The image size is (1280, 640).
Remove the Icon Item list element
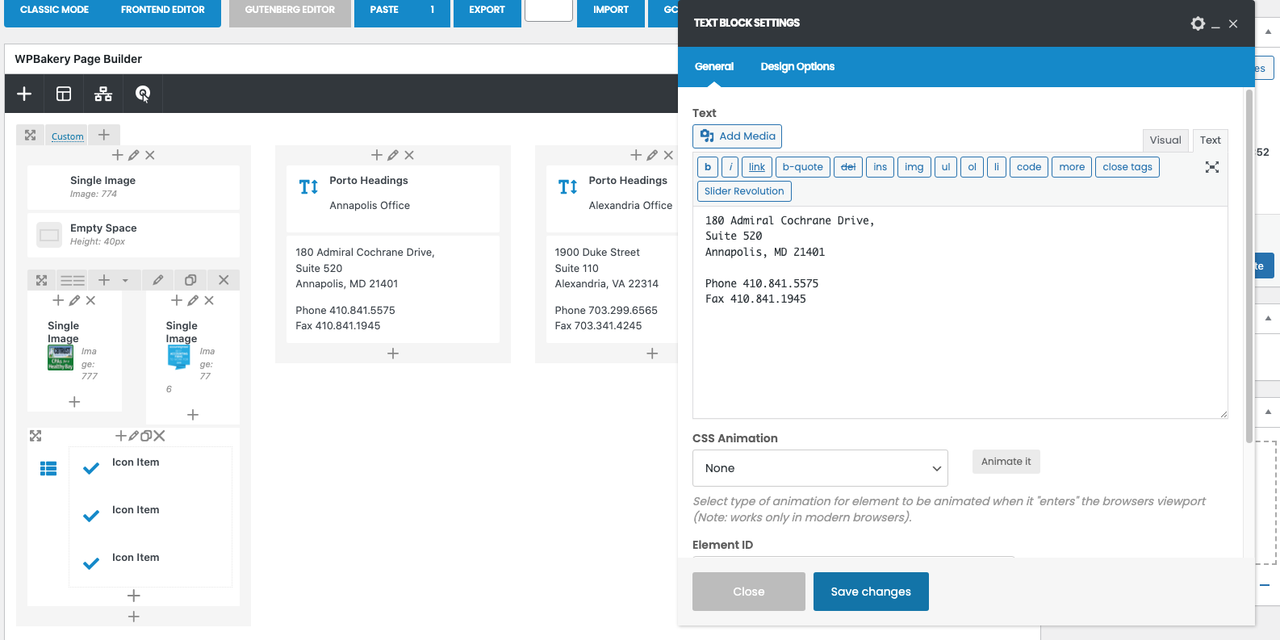click(x=159, y=436)
